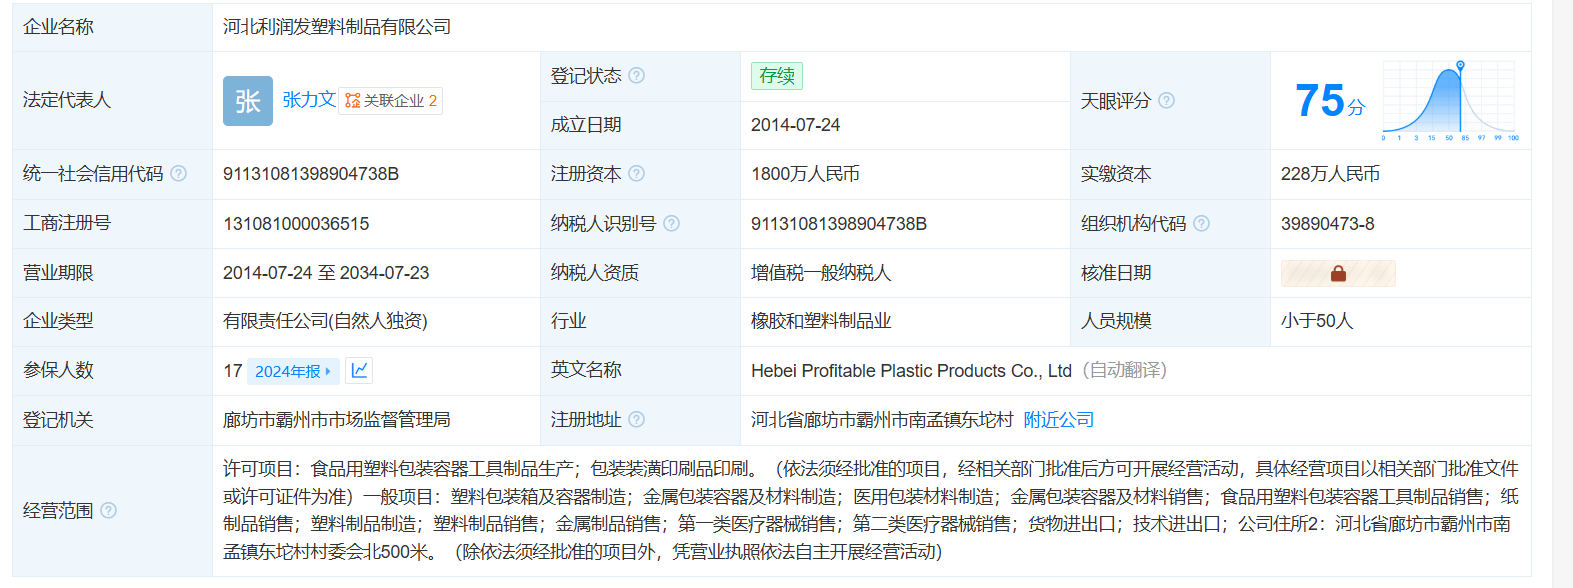Click the 天眼评分 distribution chart
The width and height of the screenshot is (1573, 588).
pyautogui.click(x=1449, y=102)
